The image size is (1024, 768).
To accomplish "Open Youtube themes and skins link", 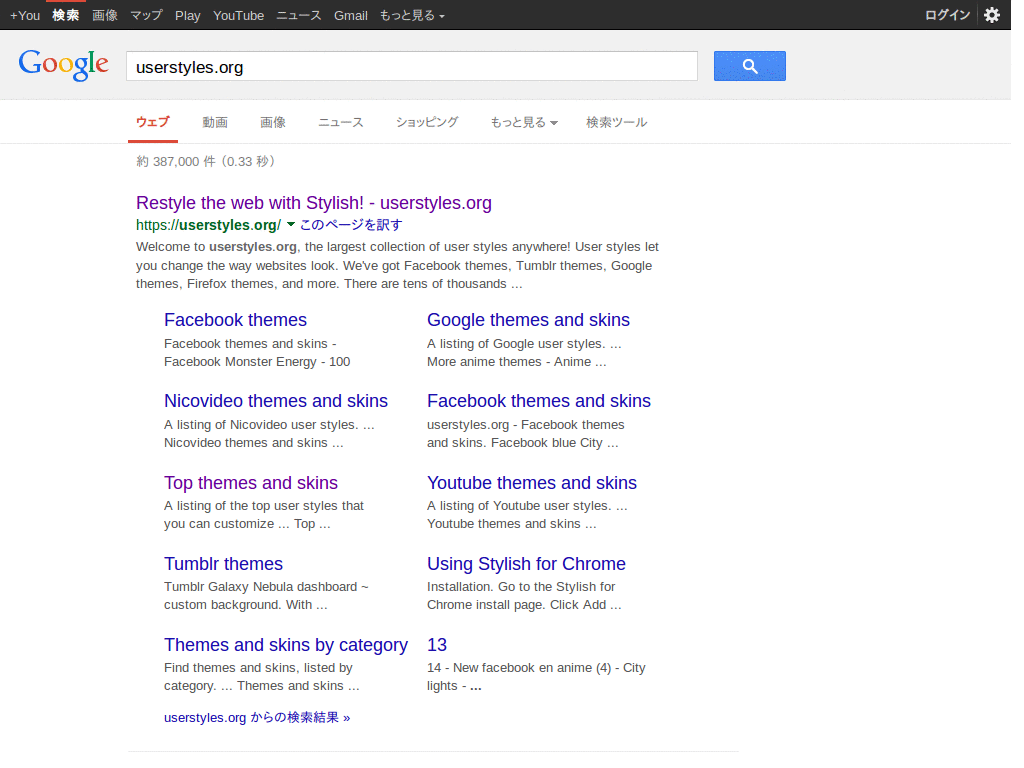I will (532, 483).
